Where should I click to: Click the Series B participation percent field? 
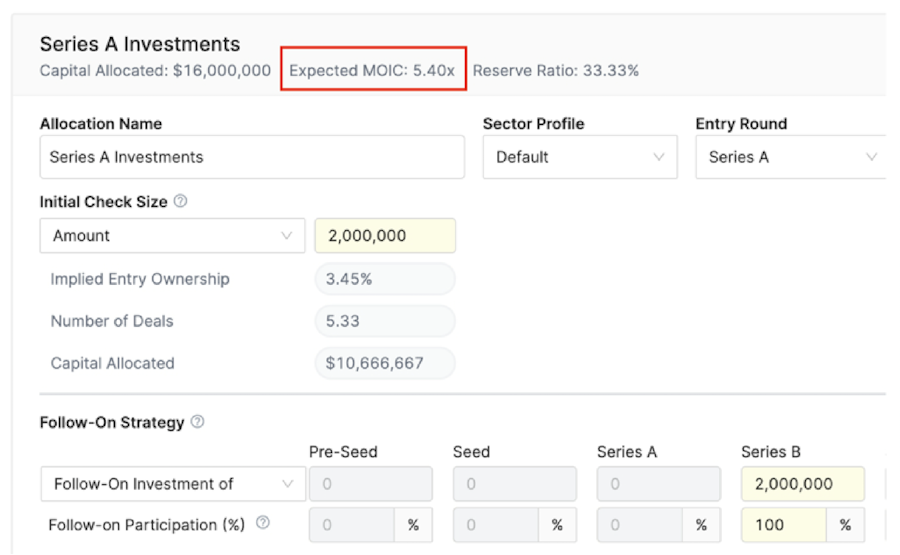click(x=783, y=525)
